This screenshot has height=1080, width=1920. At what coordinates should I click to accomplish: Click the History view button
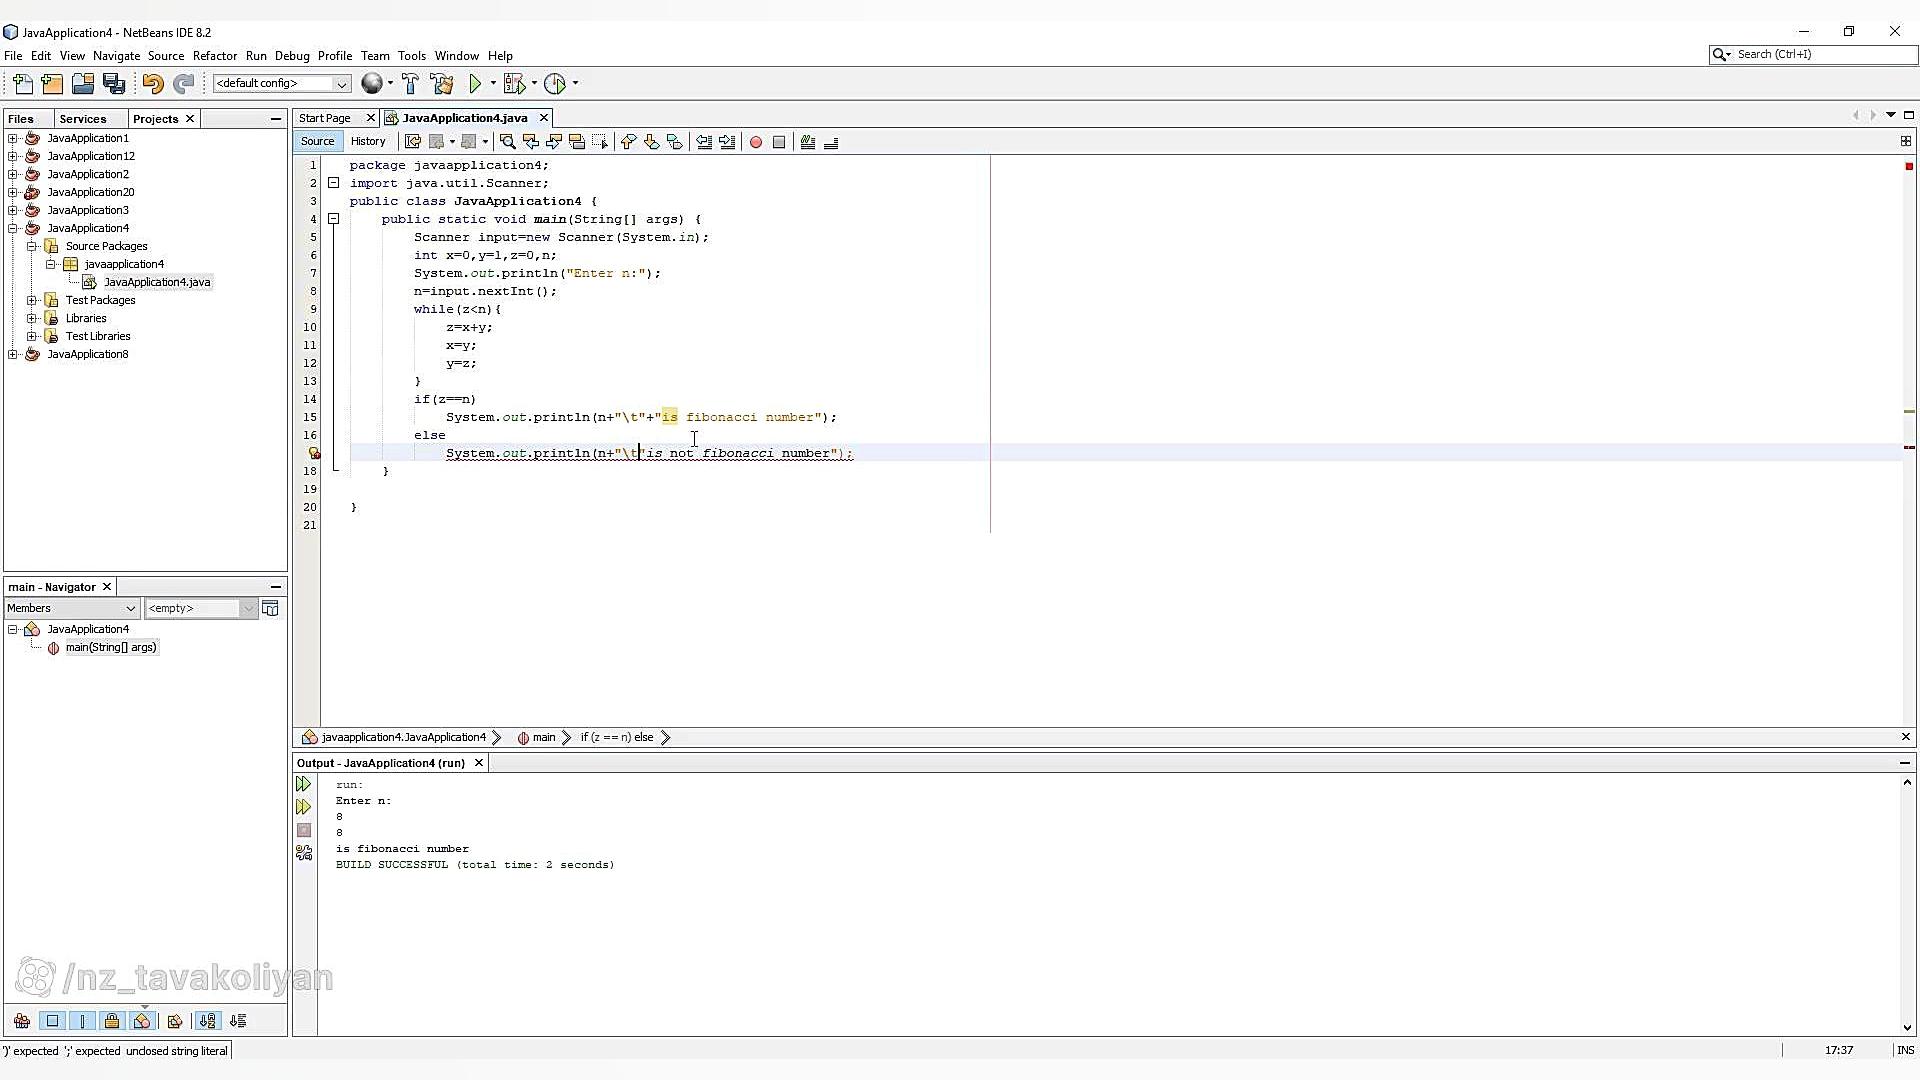[x=368, y=141]
